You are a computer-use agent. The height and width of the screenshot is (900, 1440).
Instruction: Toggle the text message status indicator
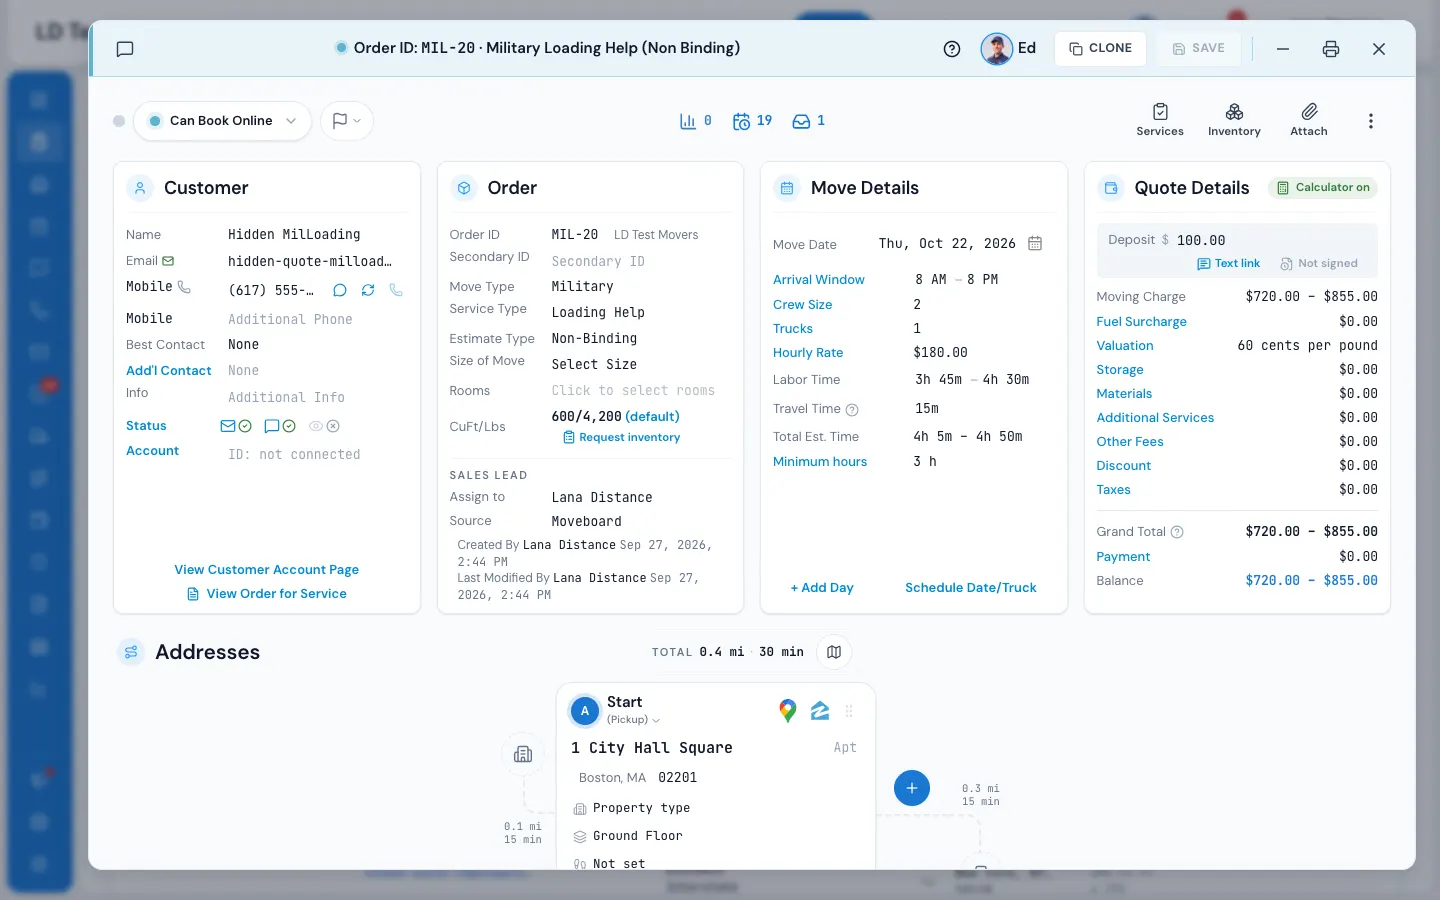[x=280, y=426]
